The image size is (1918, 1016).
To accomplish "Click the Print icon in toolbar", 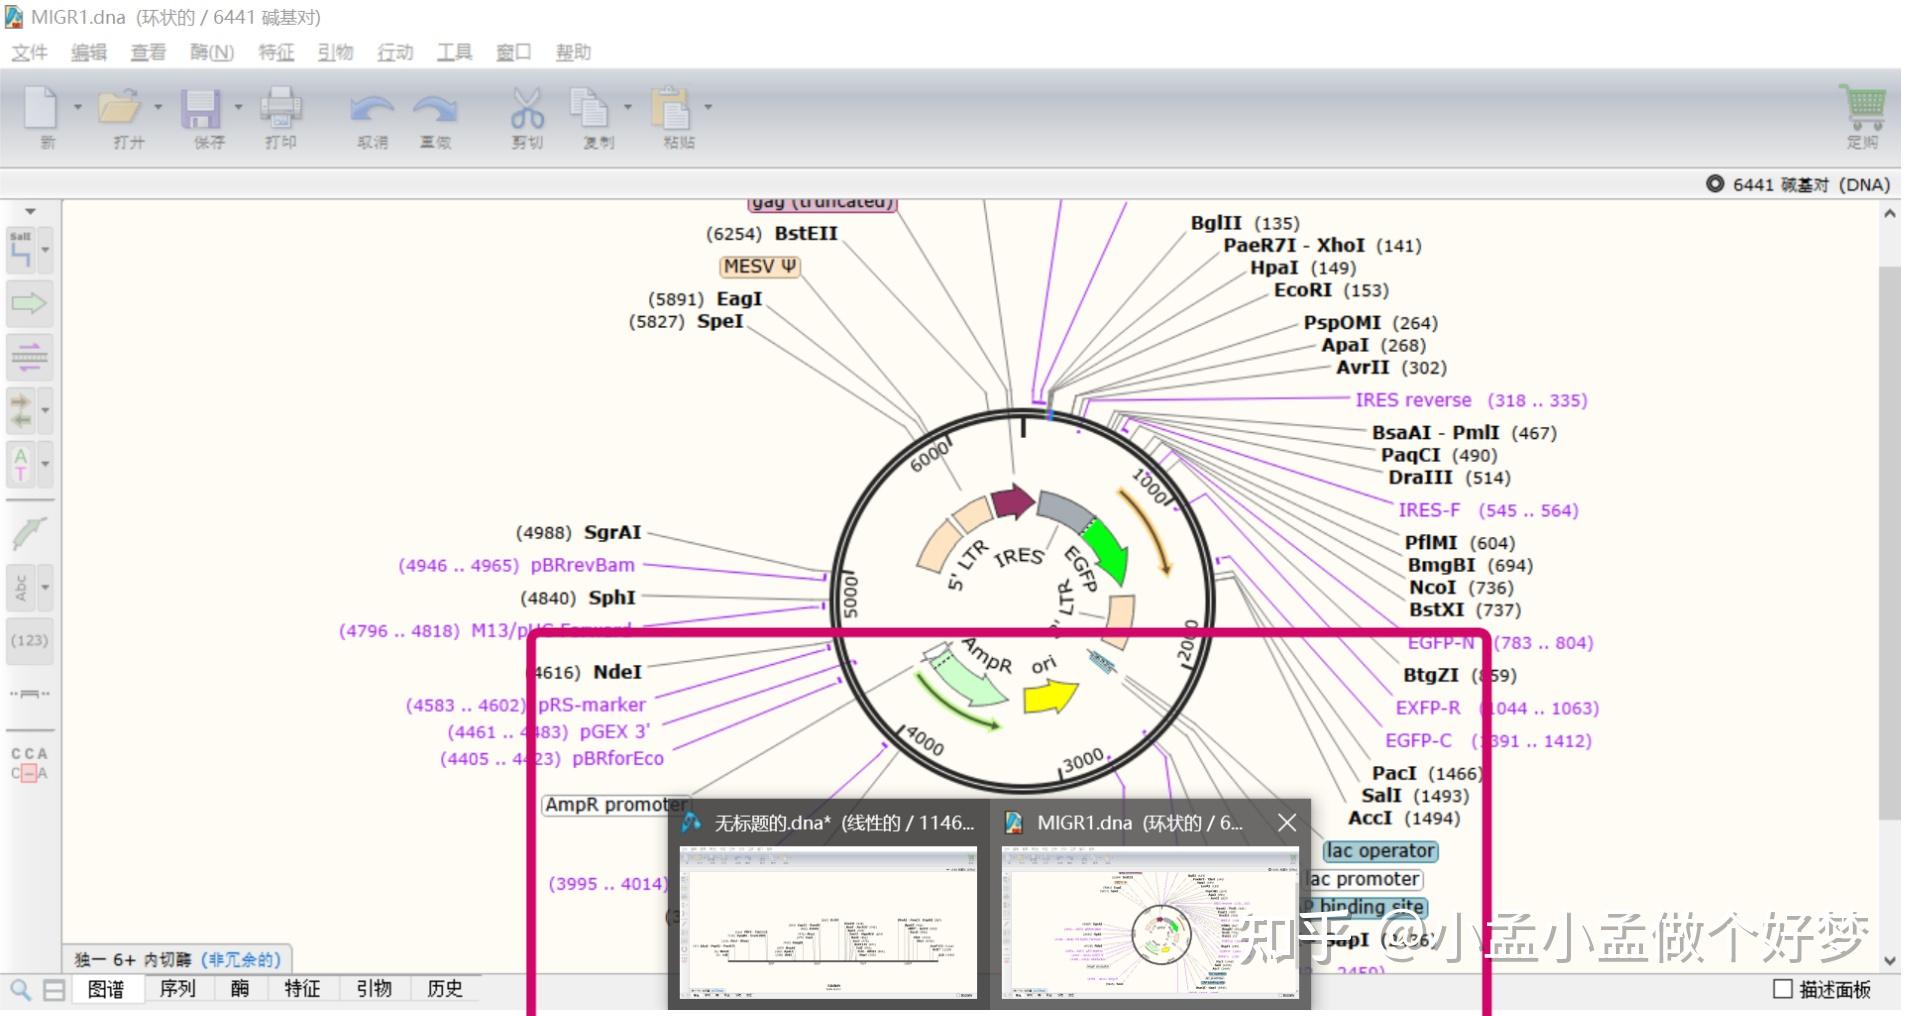I will pos(280,108).
